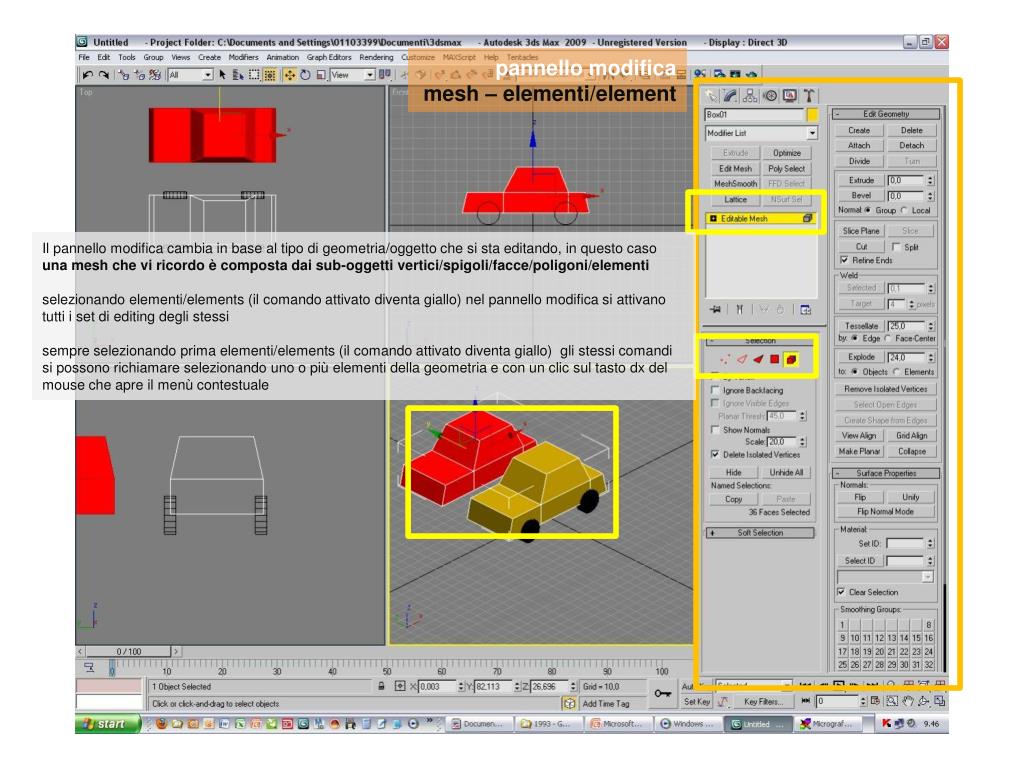
Task: Click the Make Planar button
Action: (x=859, y=451)
